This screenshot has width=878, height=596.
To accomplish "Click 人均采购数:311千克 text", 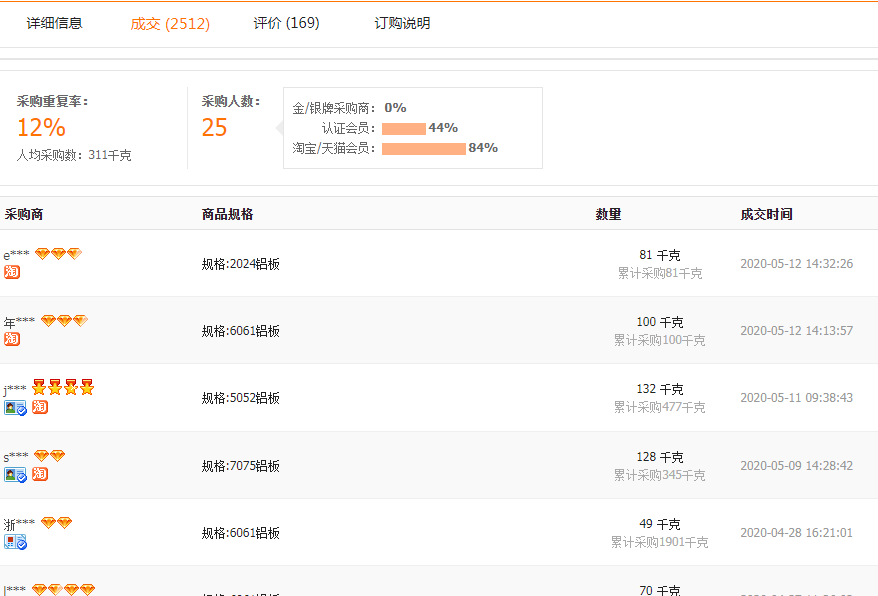I will [x=74, y=155].
